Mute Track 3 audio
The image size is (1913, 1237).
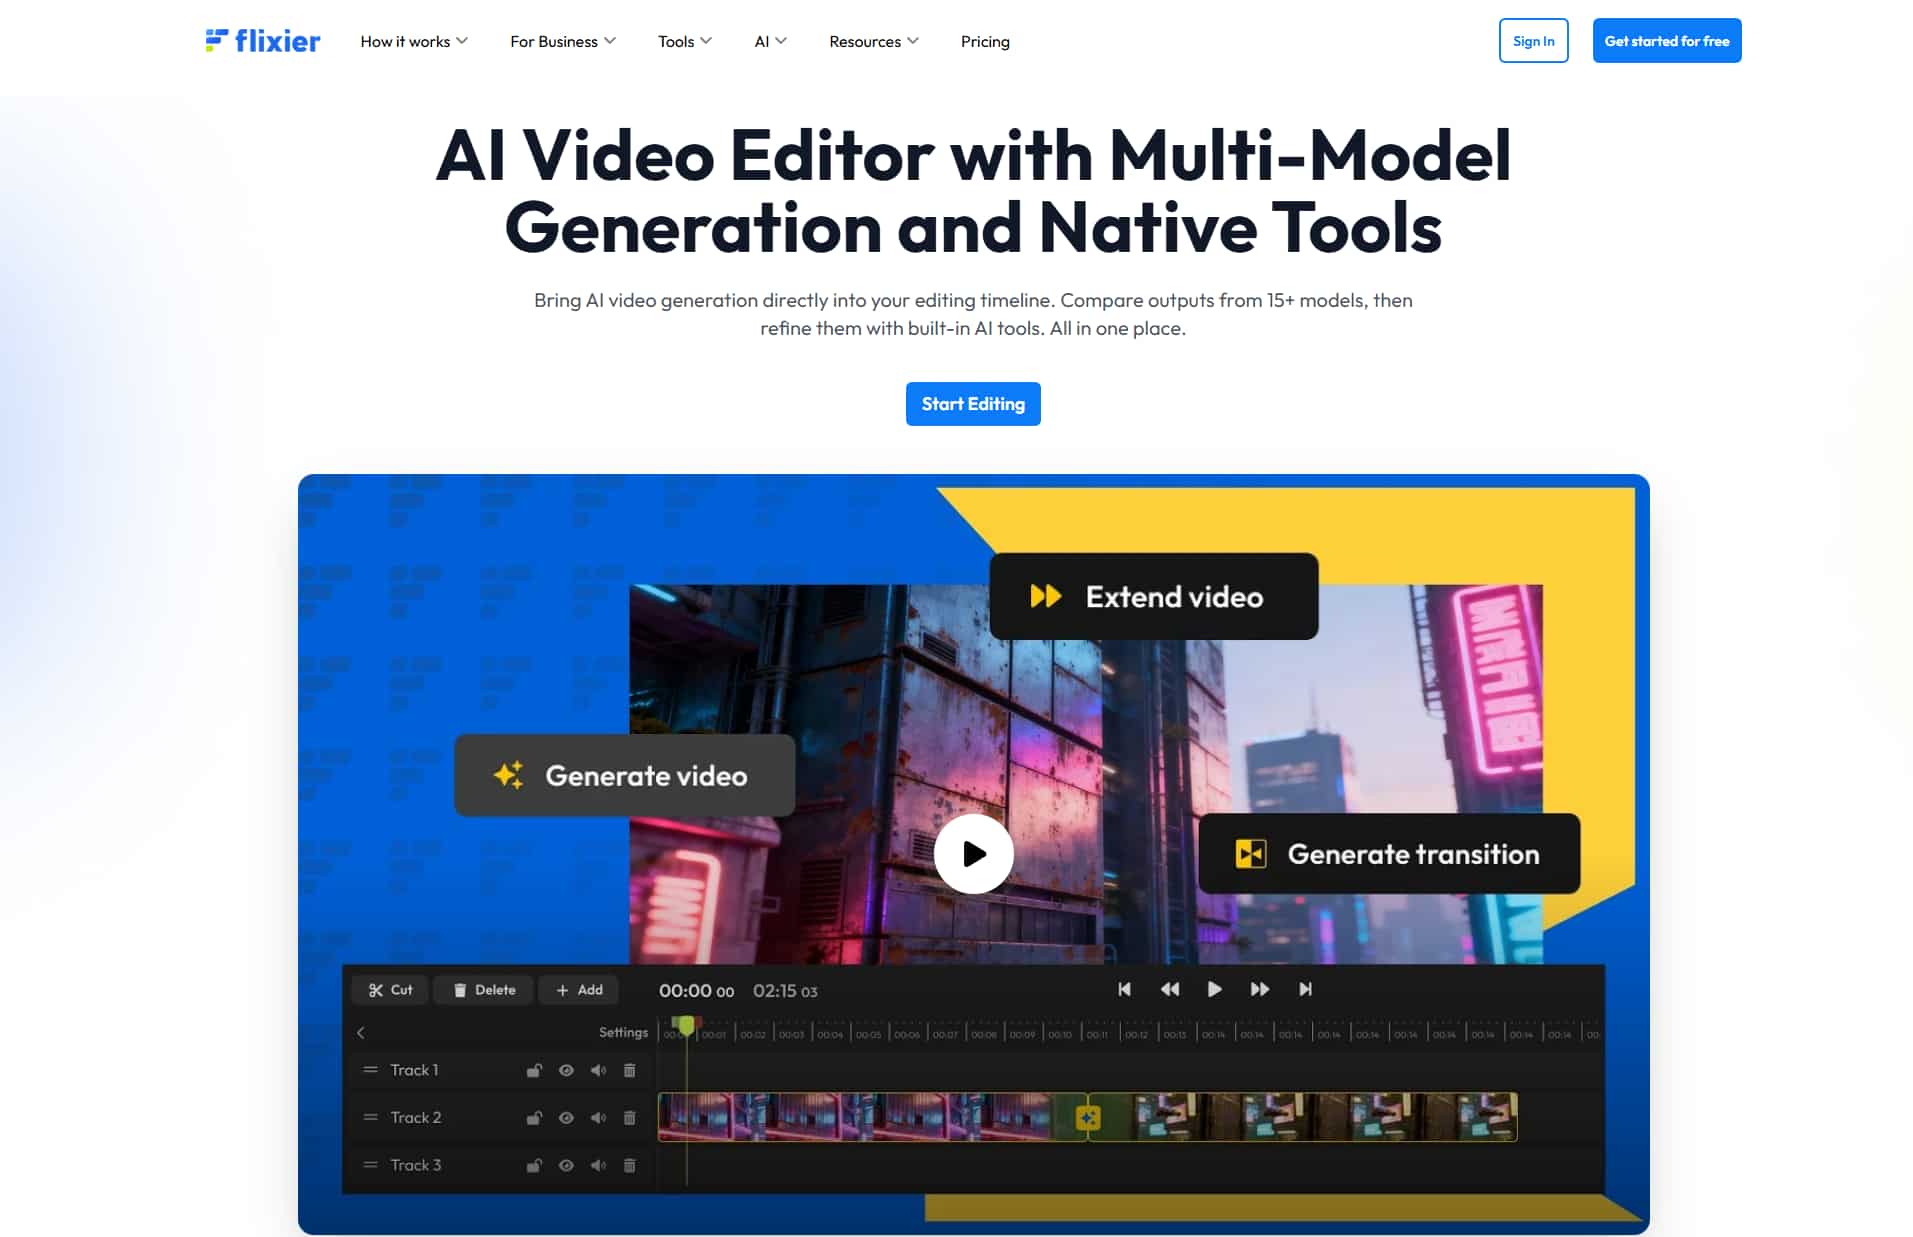coord(598,1165)
